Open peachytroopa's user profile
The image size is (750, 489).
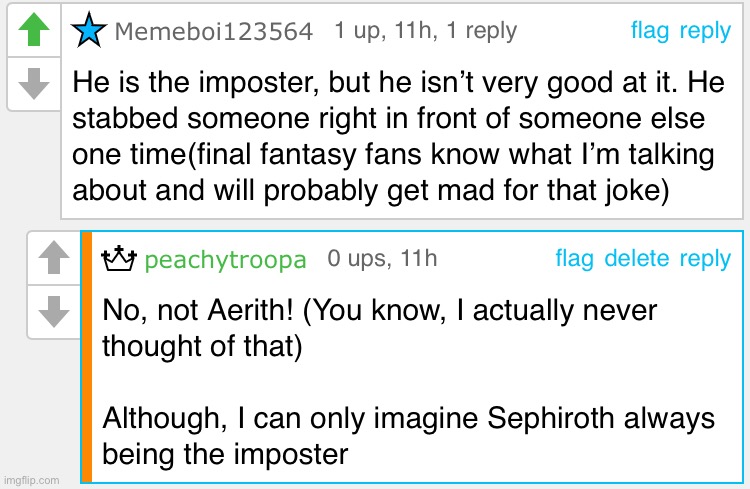click(x=225, y=261)
